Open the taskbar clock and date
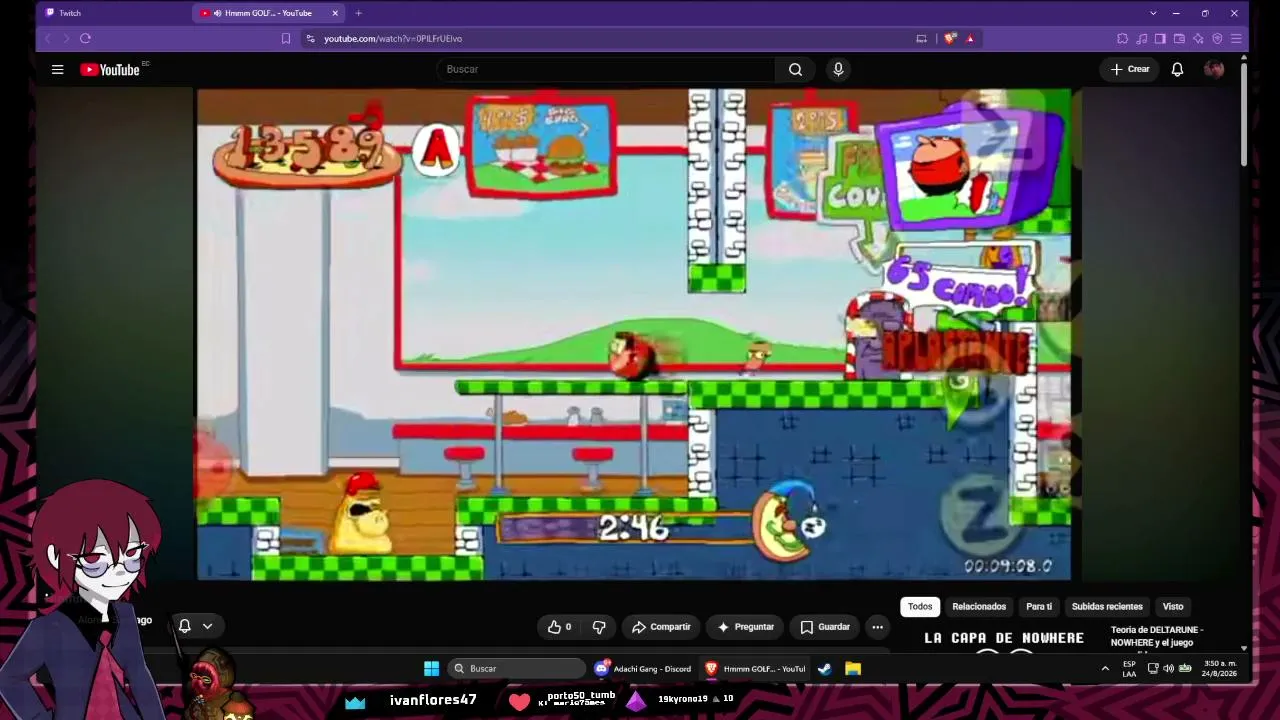This screenshot has height=720, width=1280. point(1220,668)
